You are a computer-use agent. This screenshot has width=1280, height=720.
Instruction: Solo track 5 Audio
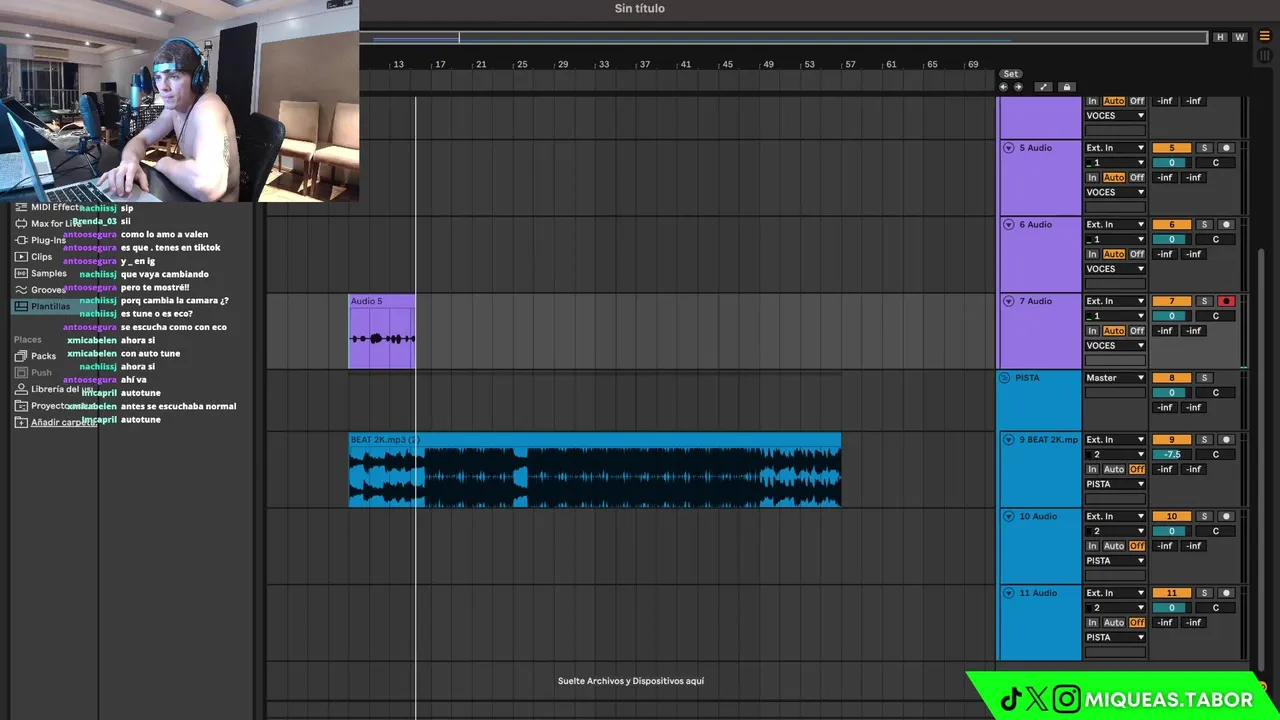click(x=1204, y=148)
